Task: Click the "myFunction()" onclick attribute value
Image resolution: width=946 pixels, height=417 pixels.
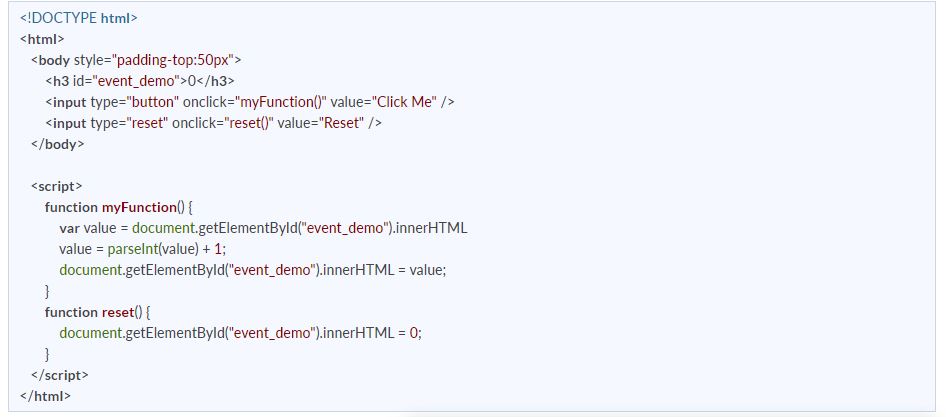Action: [x=281, y=102]
